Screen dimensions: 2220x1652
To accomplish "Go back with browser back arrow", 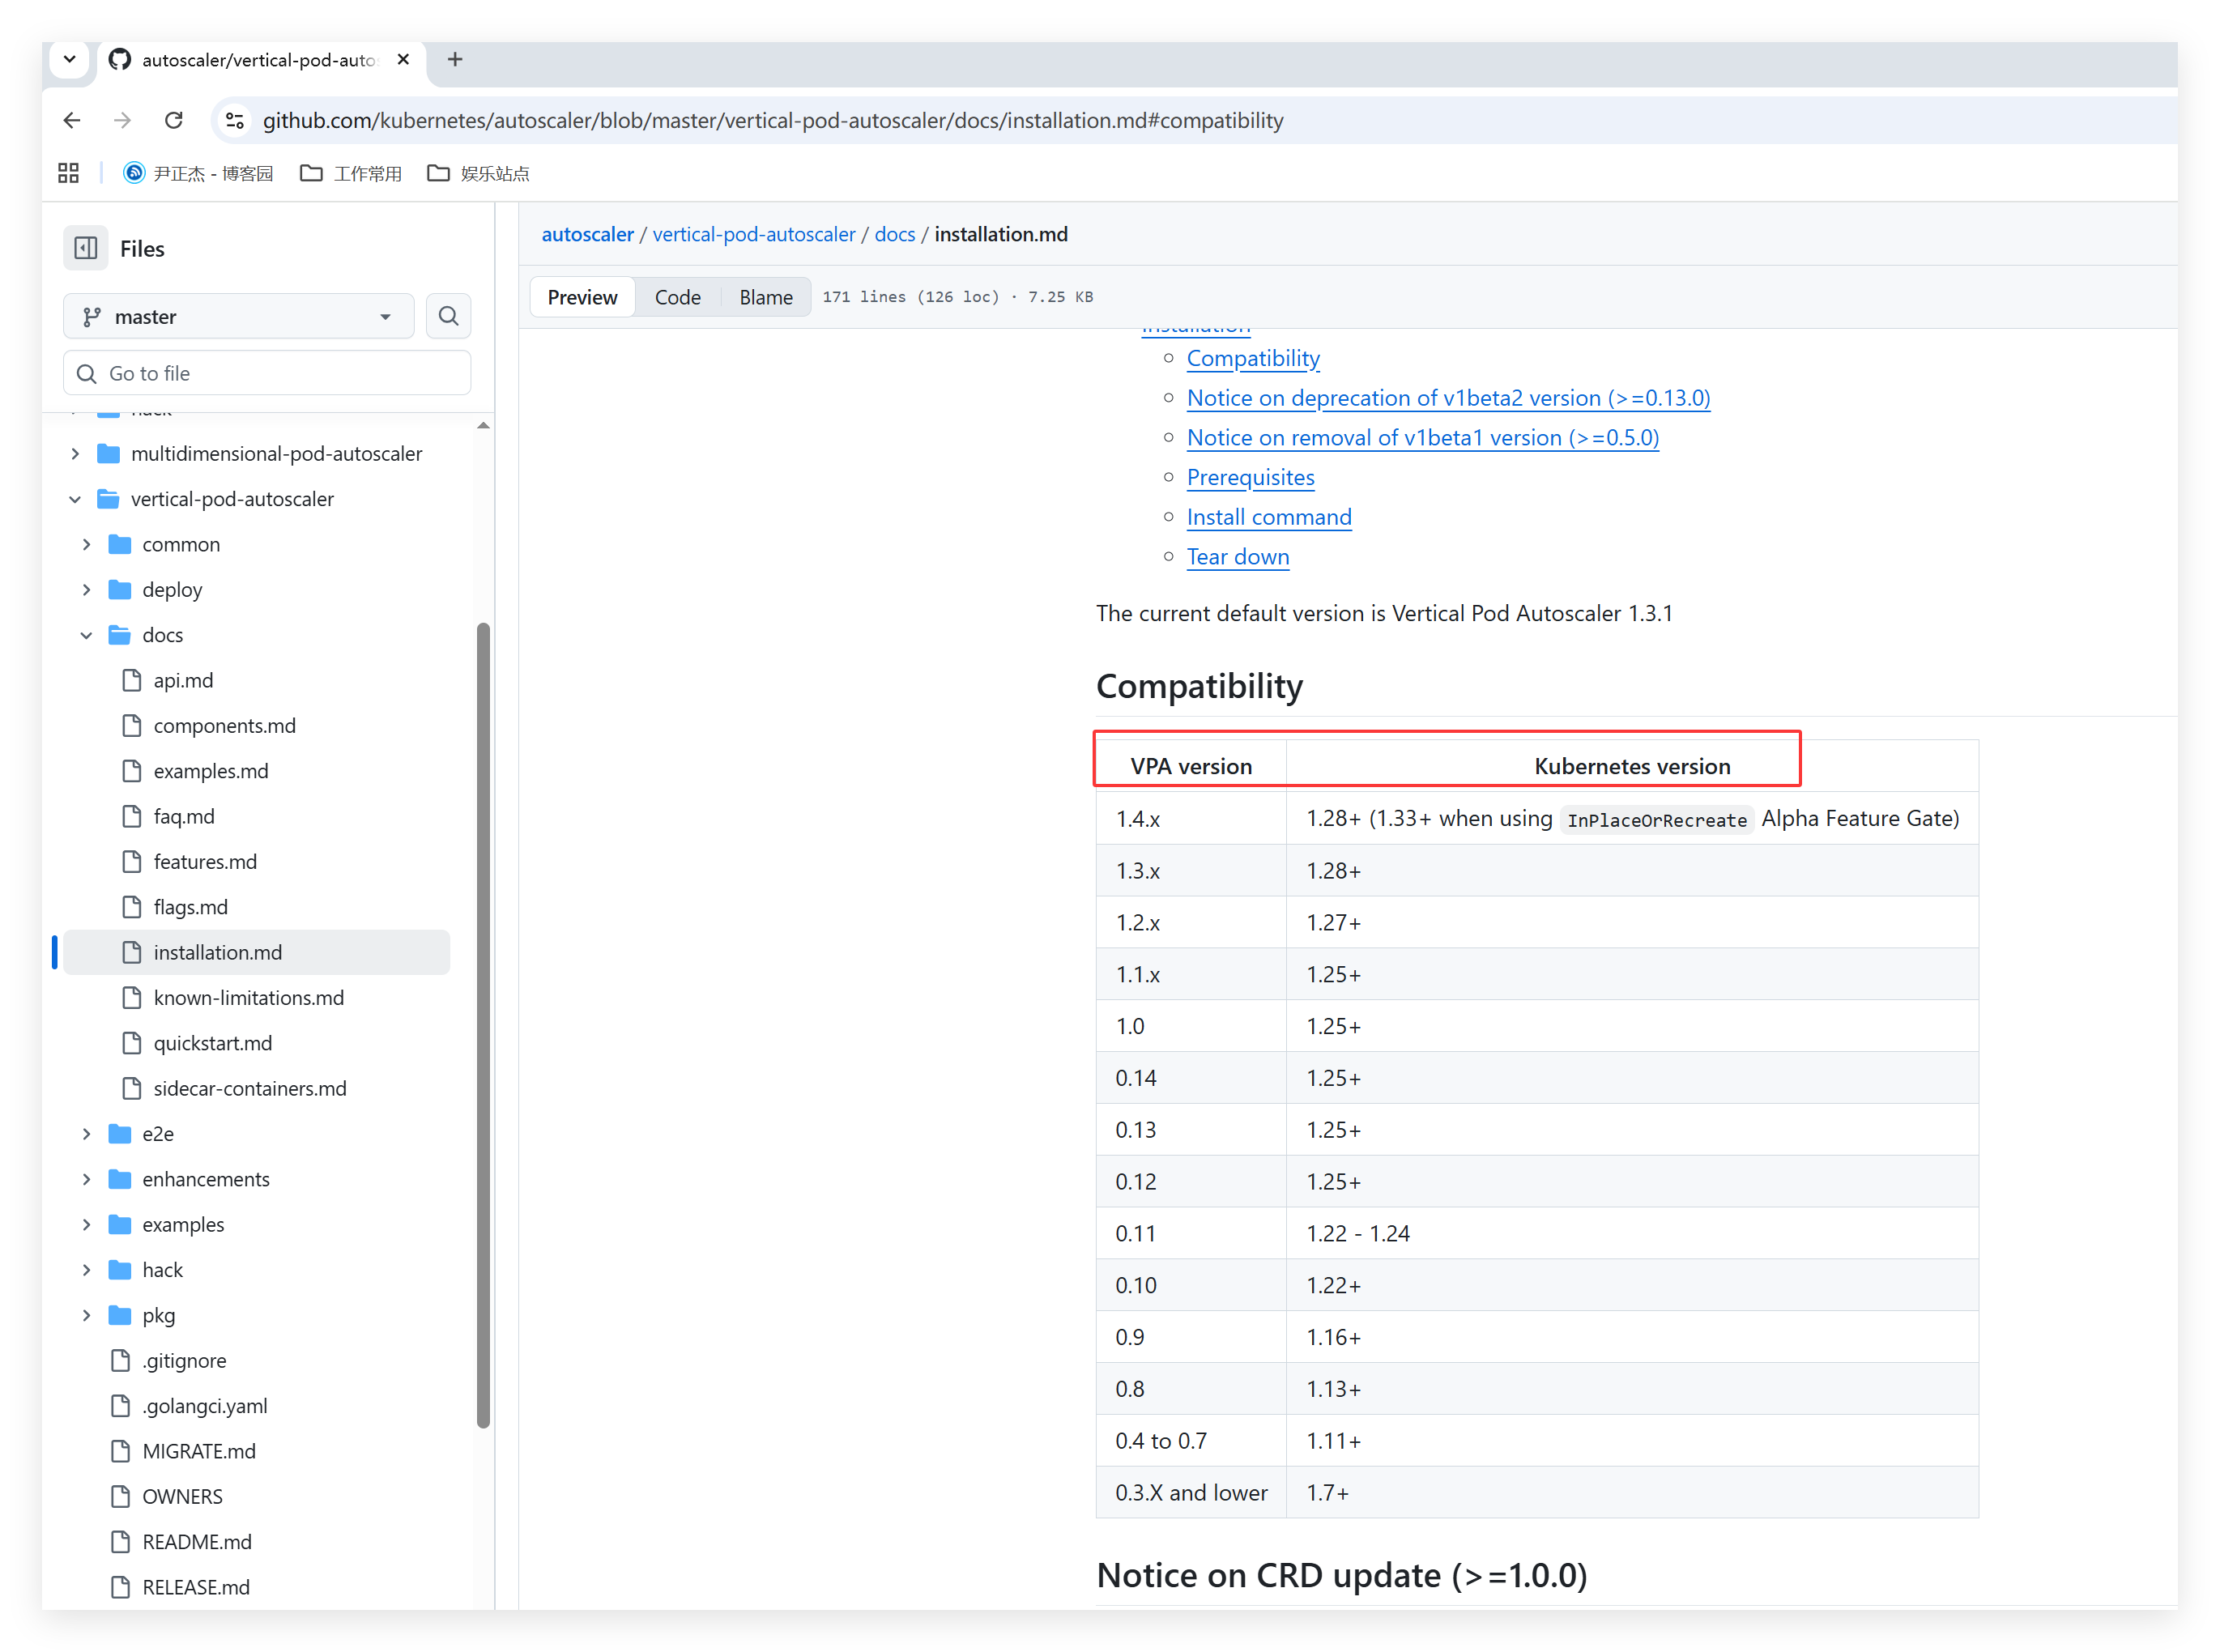I will (x=72, y=121).
